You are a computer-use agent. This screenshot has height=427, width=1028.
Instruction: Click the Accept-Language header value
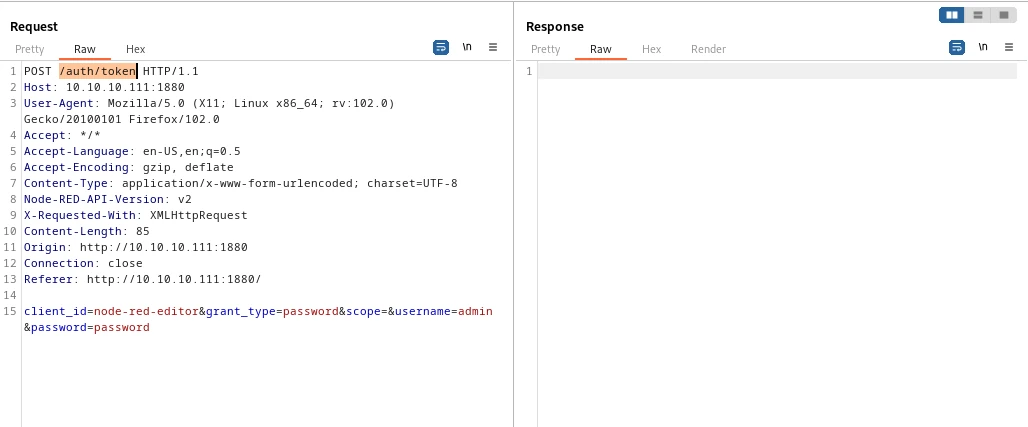pos(191,152)
